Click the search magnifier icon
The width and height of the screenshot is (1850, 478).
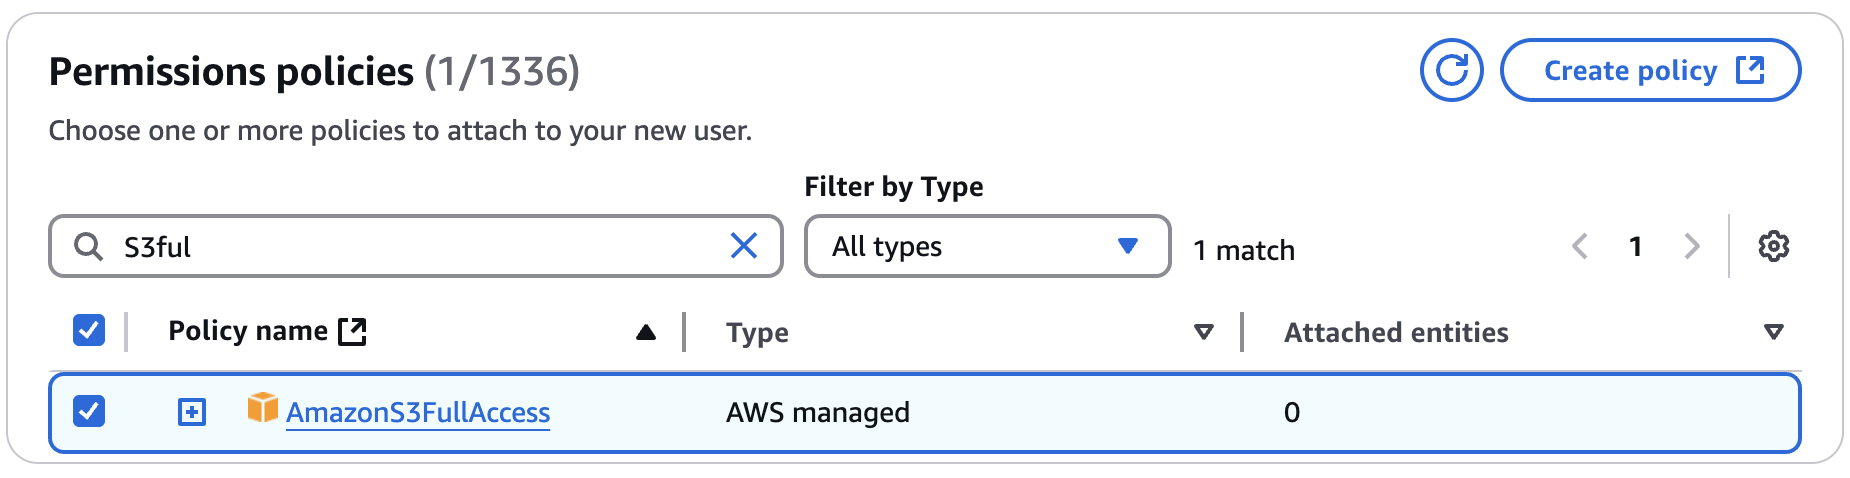pyautogui.click(x=89, y=247)
